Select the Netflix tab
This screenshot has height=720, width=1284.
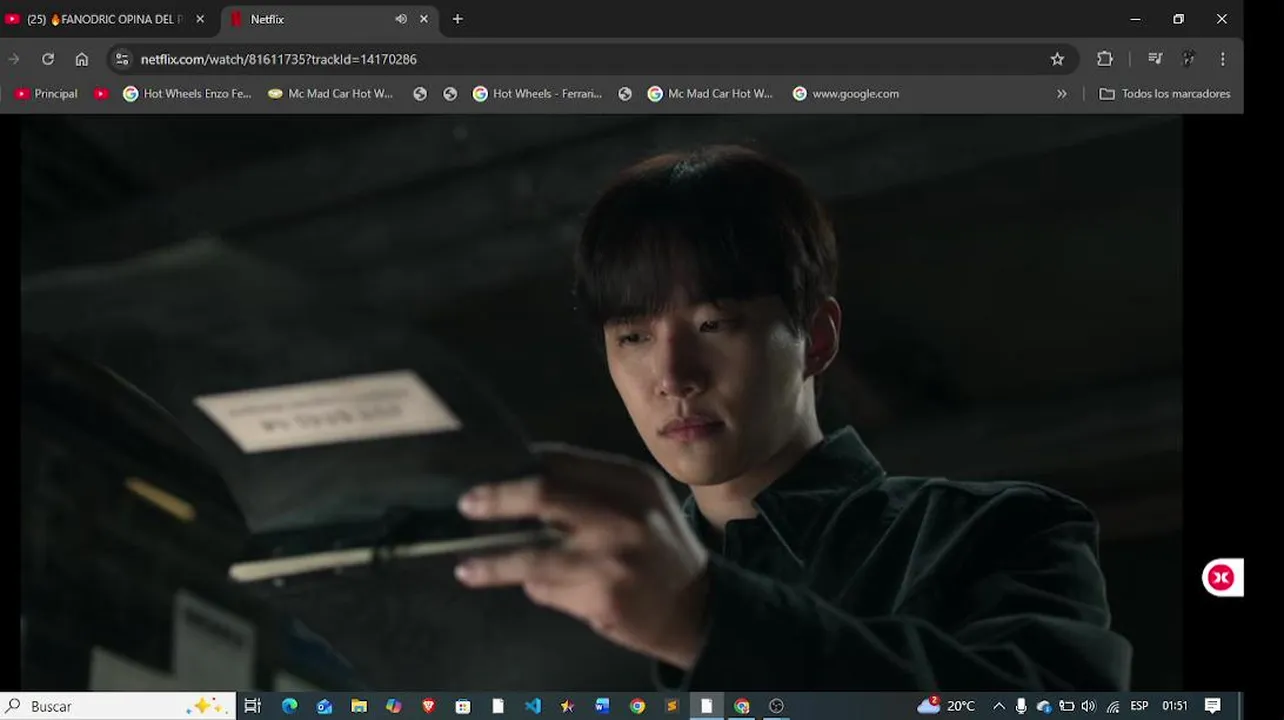pyautogui.click(x=327, y=19)
